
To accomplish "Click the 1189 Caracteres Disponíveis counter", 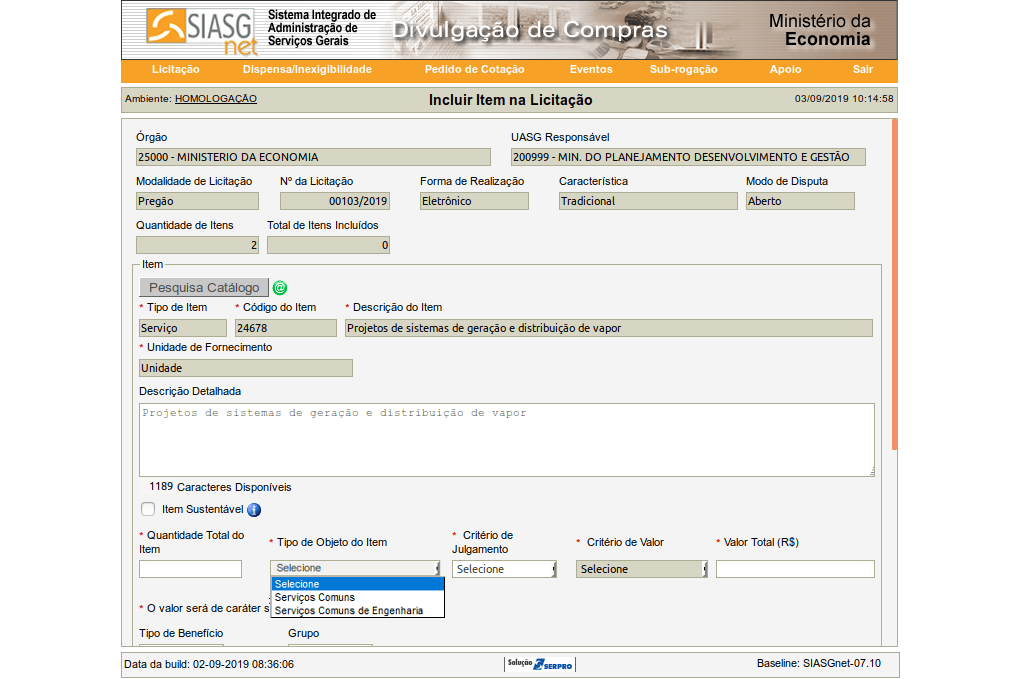I will click(x=220, y=487).
